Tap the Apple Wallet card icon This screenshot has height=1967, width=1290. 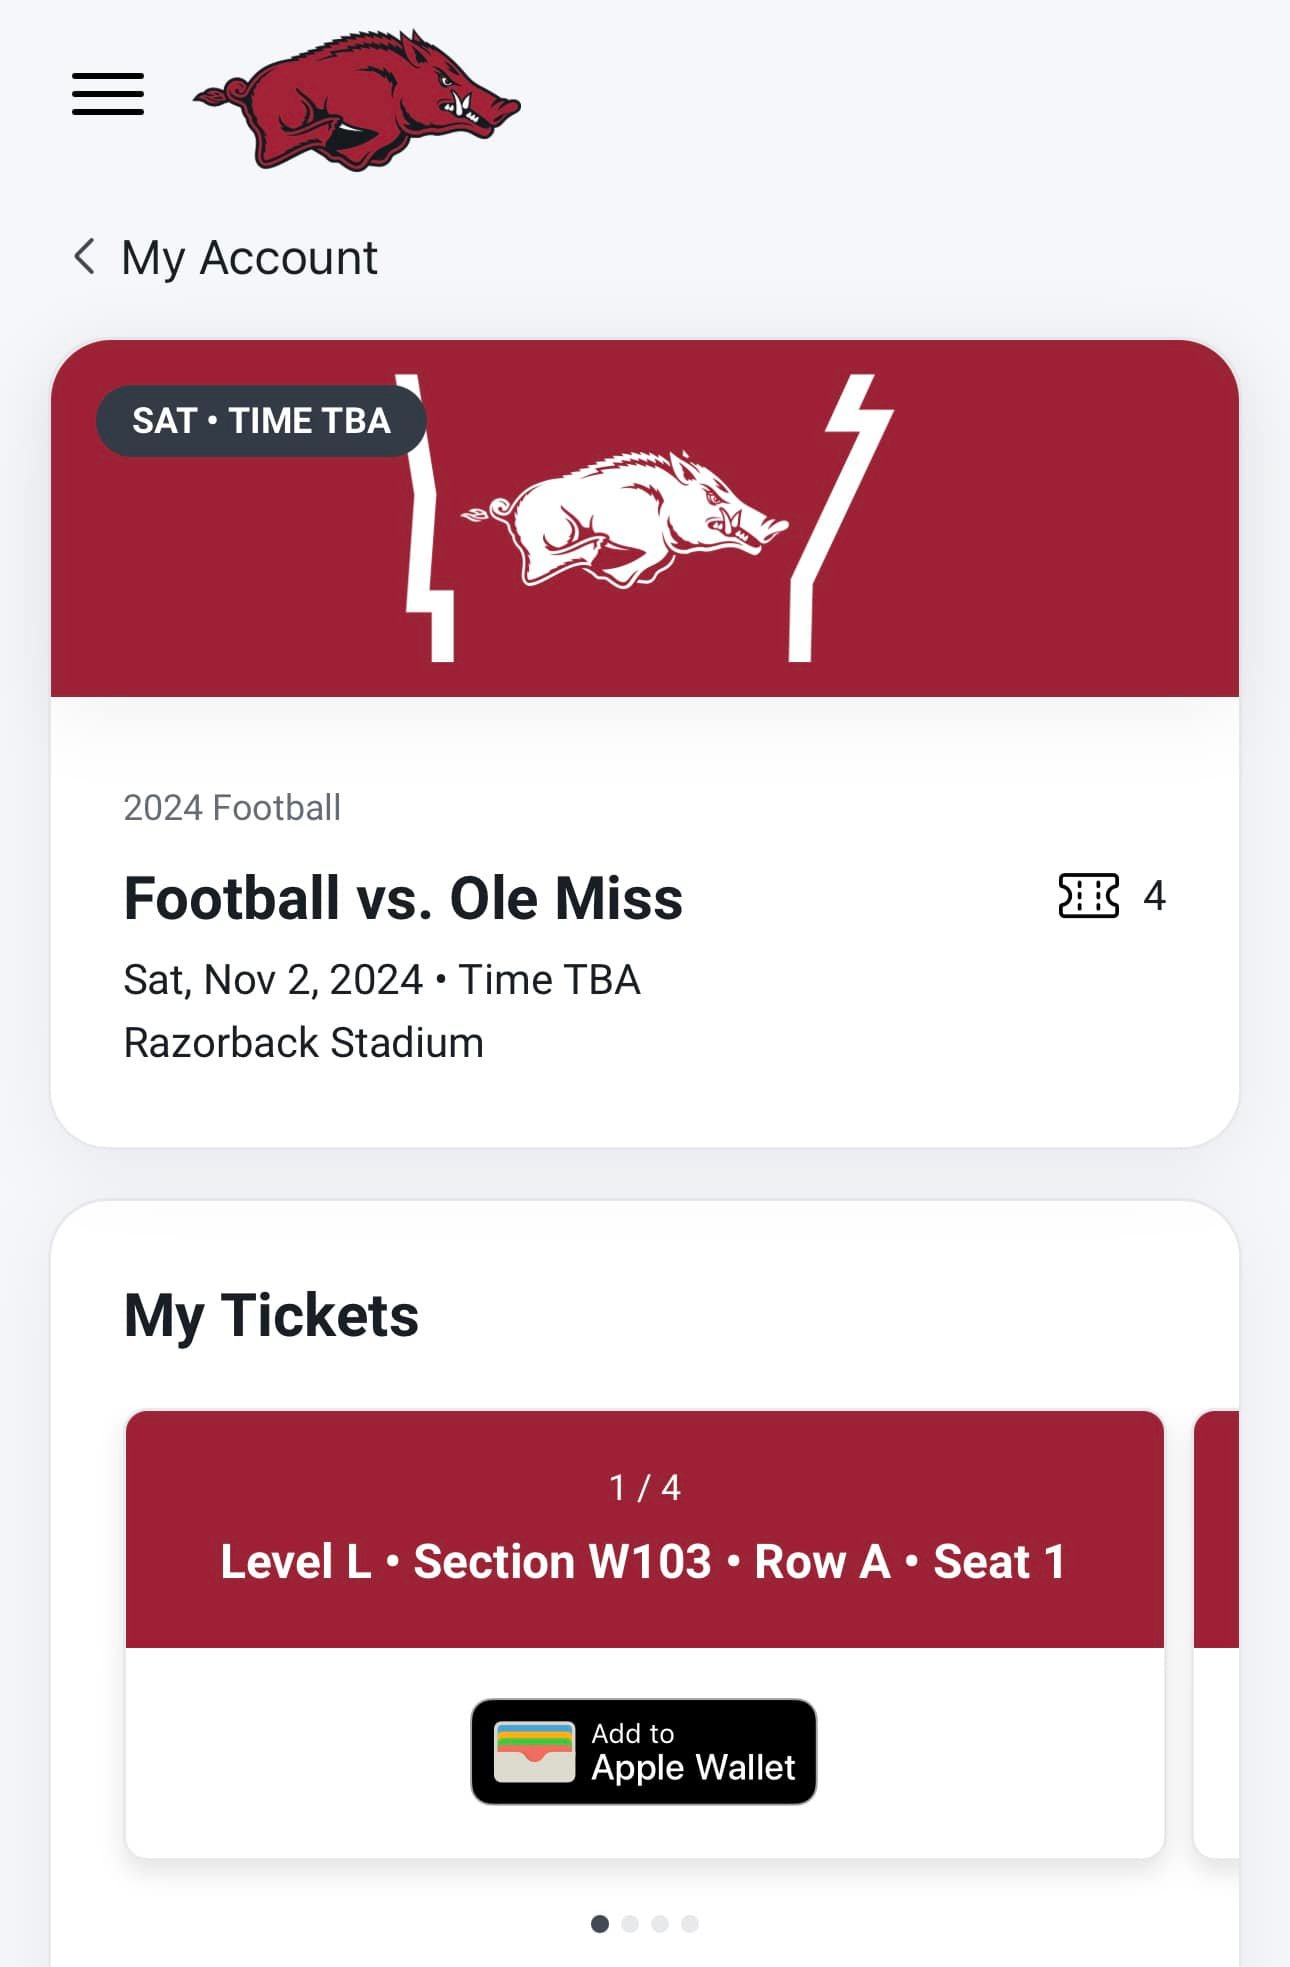tap(535, 1752)
